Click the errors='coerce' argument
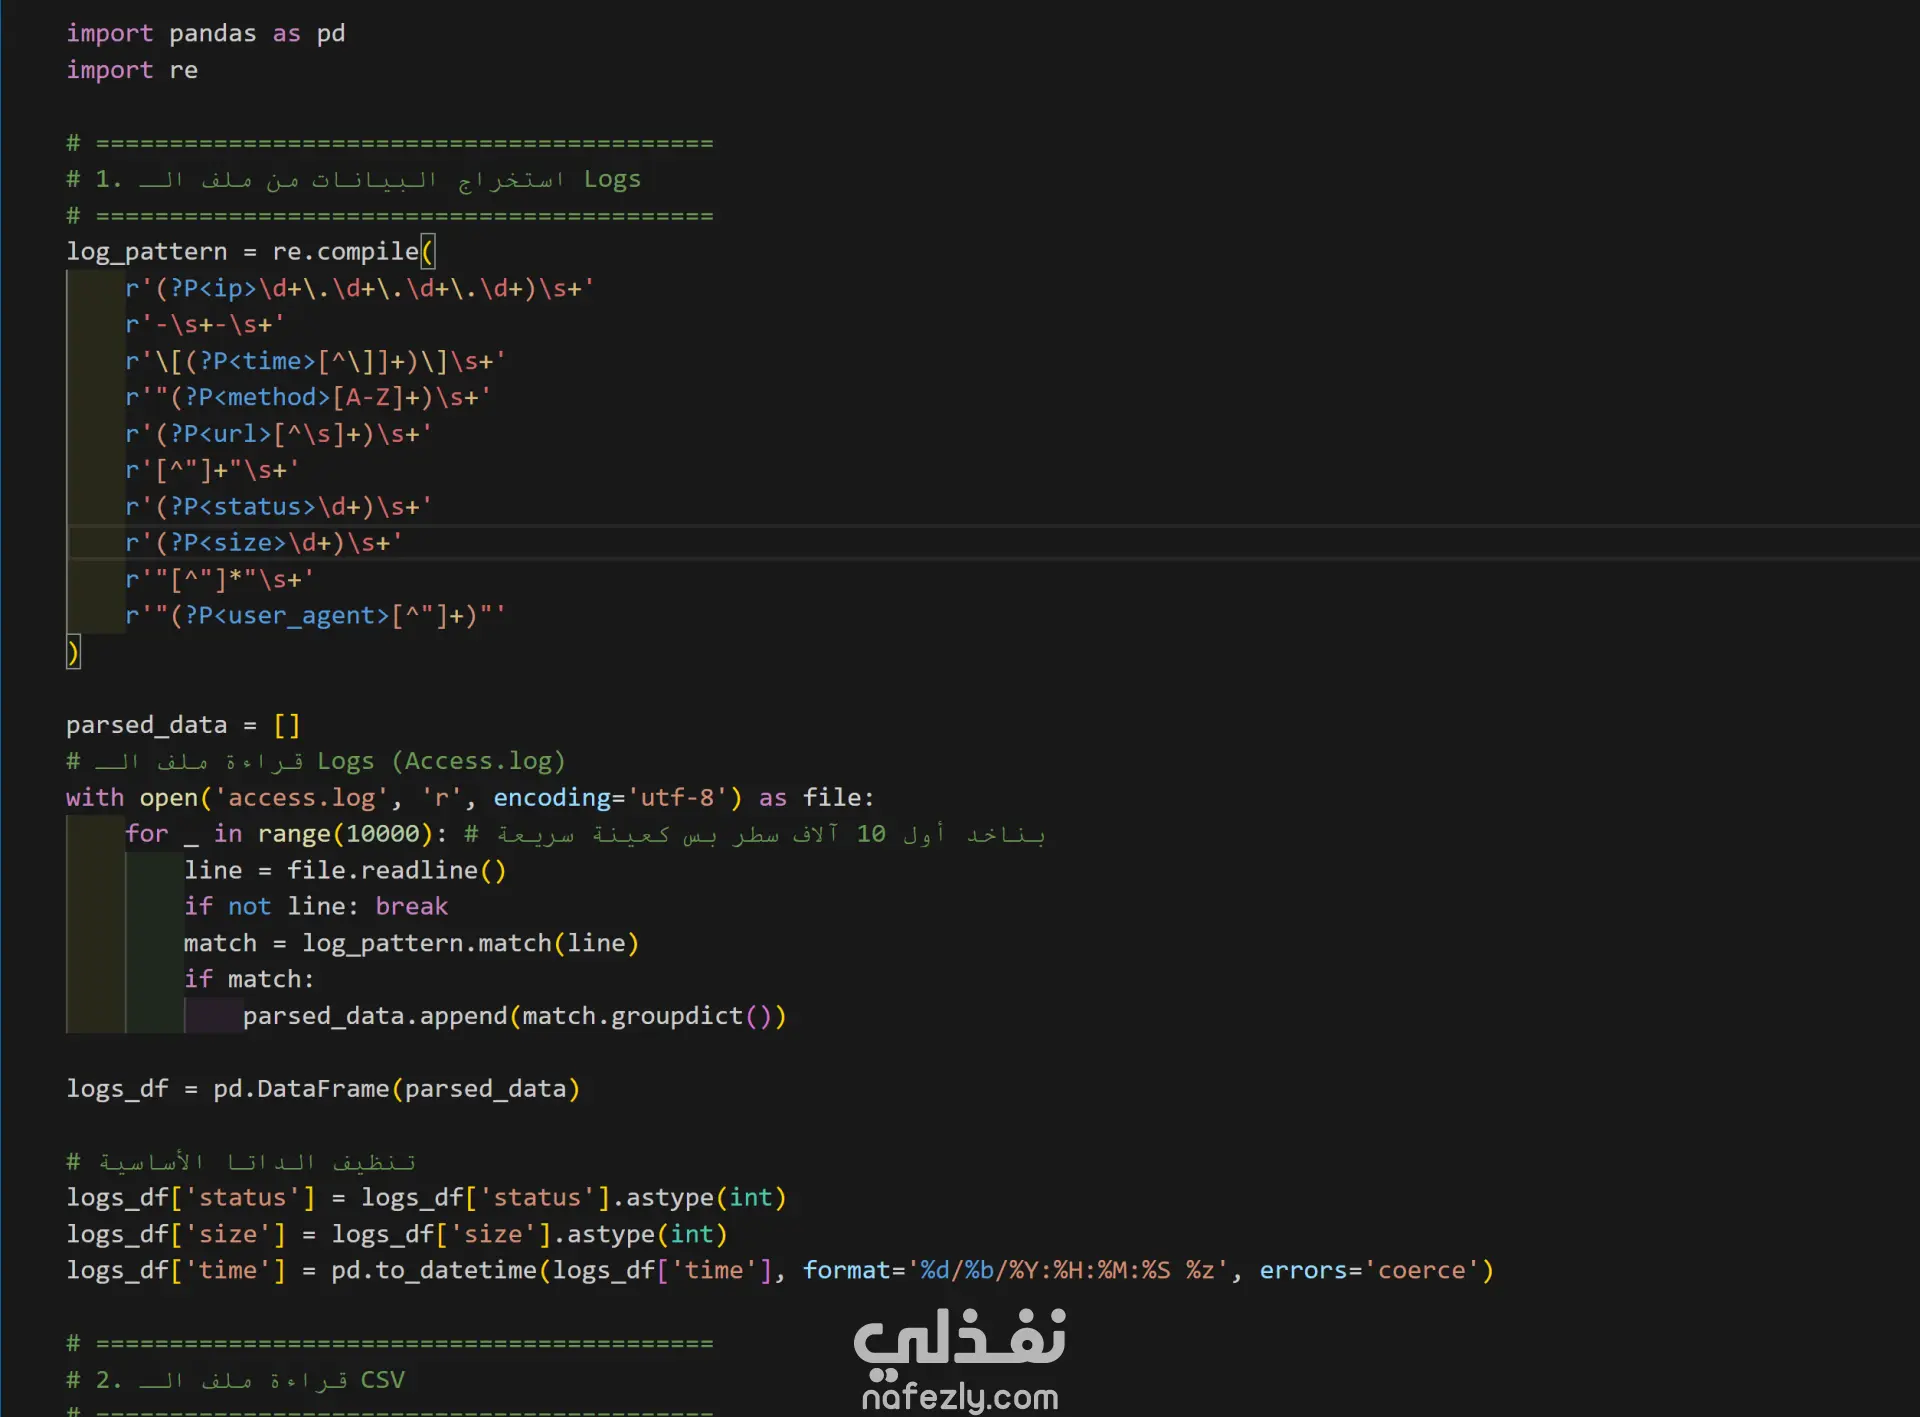This screenshot has height=1417, width=1920. [x=1369, y=1270]
